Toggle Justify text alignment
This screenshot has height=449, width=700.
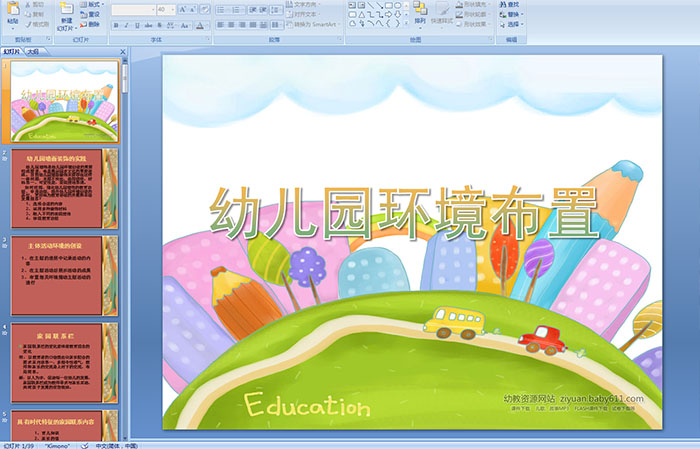click(253, 25)
